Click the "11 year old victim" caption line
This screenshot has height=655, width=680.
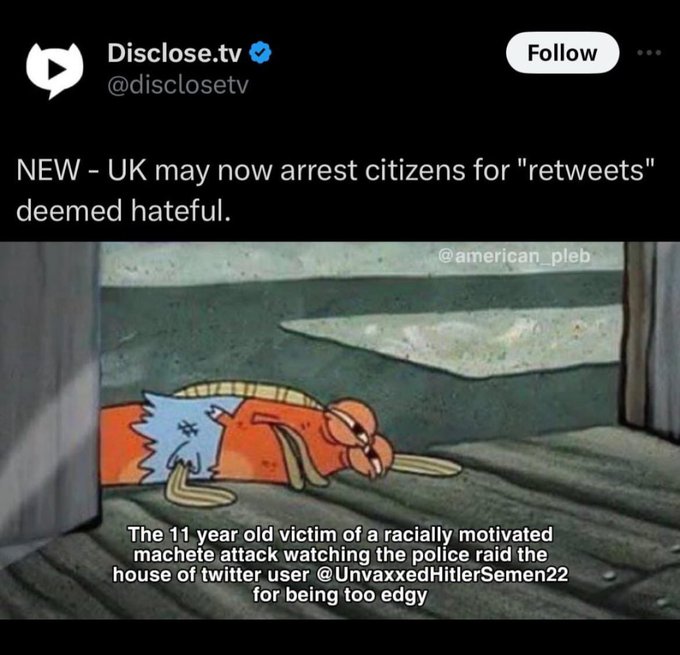click(340, 534)
